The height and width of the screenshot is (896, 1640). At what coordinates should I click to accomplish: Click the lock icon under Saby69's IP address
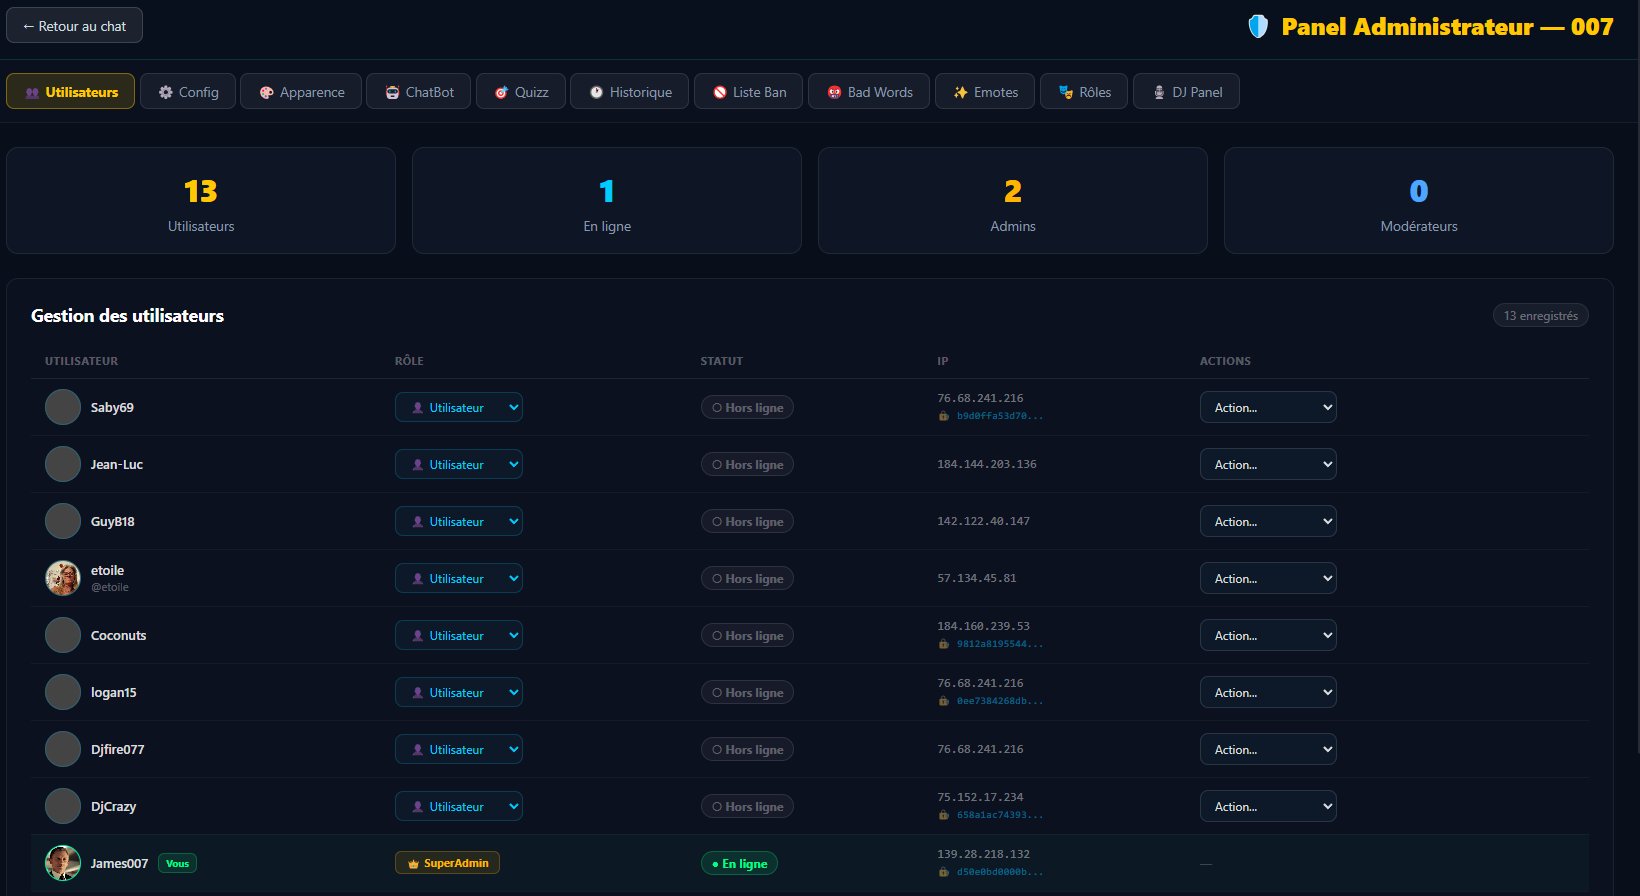click(x=943, y=416)
